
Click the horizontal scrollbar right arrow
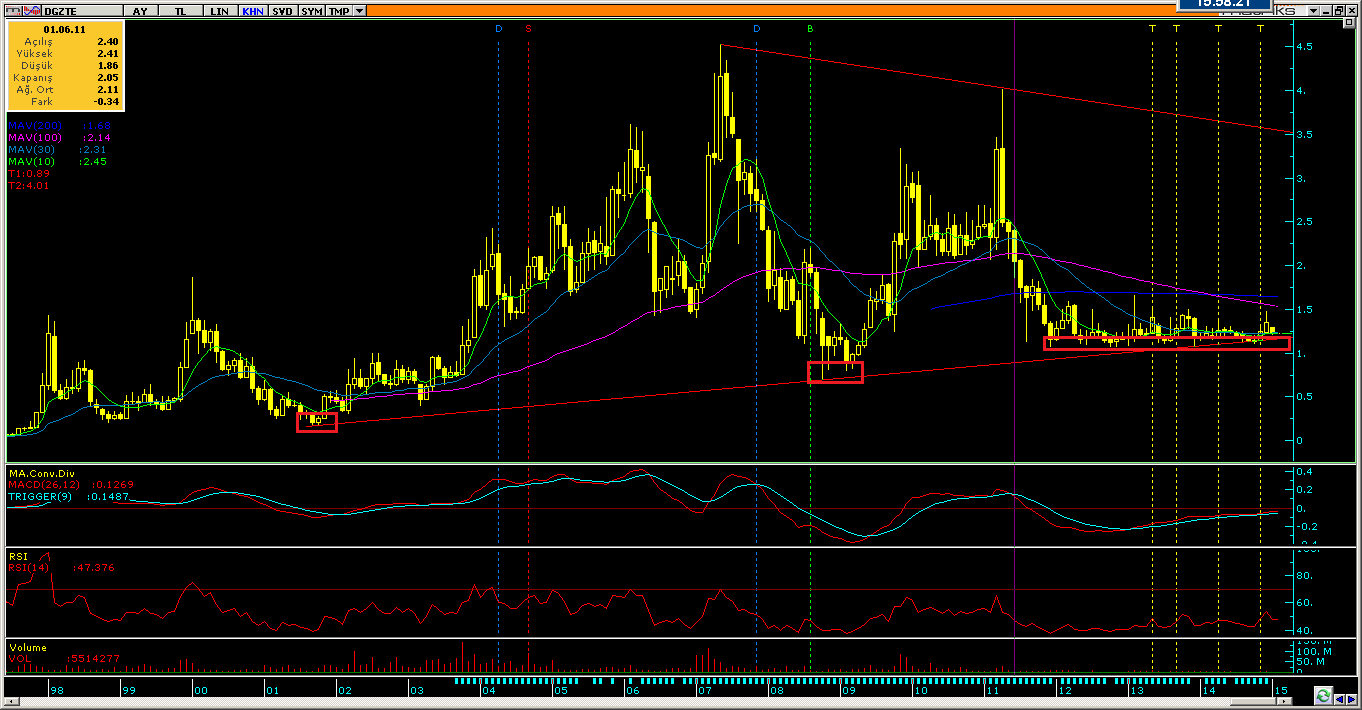(x=1284, y=701)
